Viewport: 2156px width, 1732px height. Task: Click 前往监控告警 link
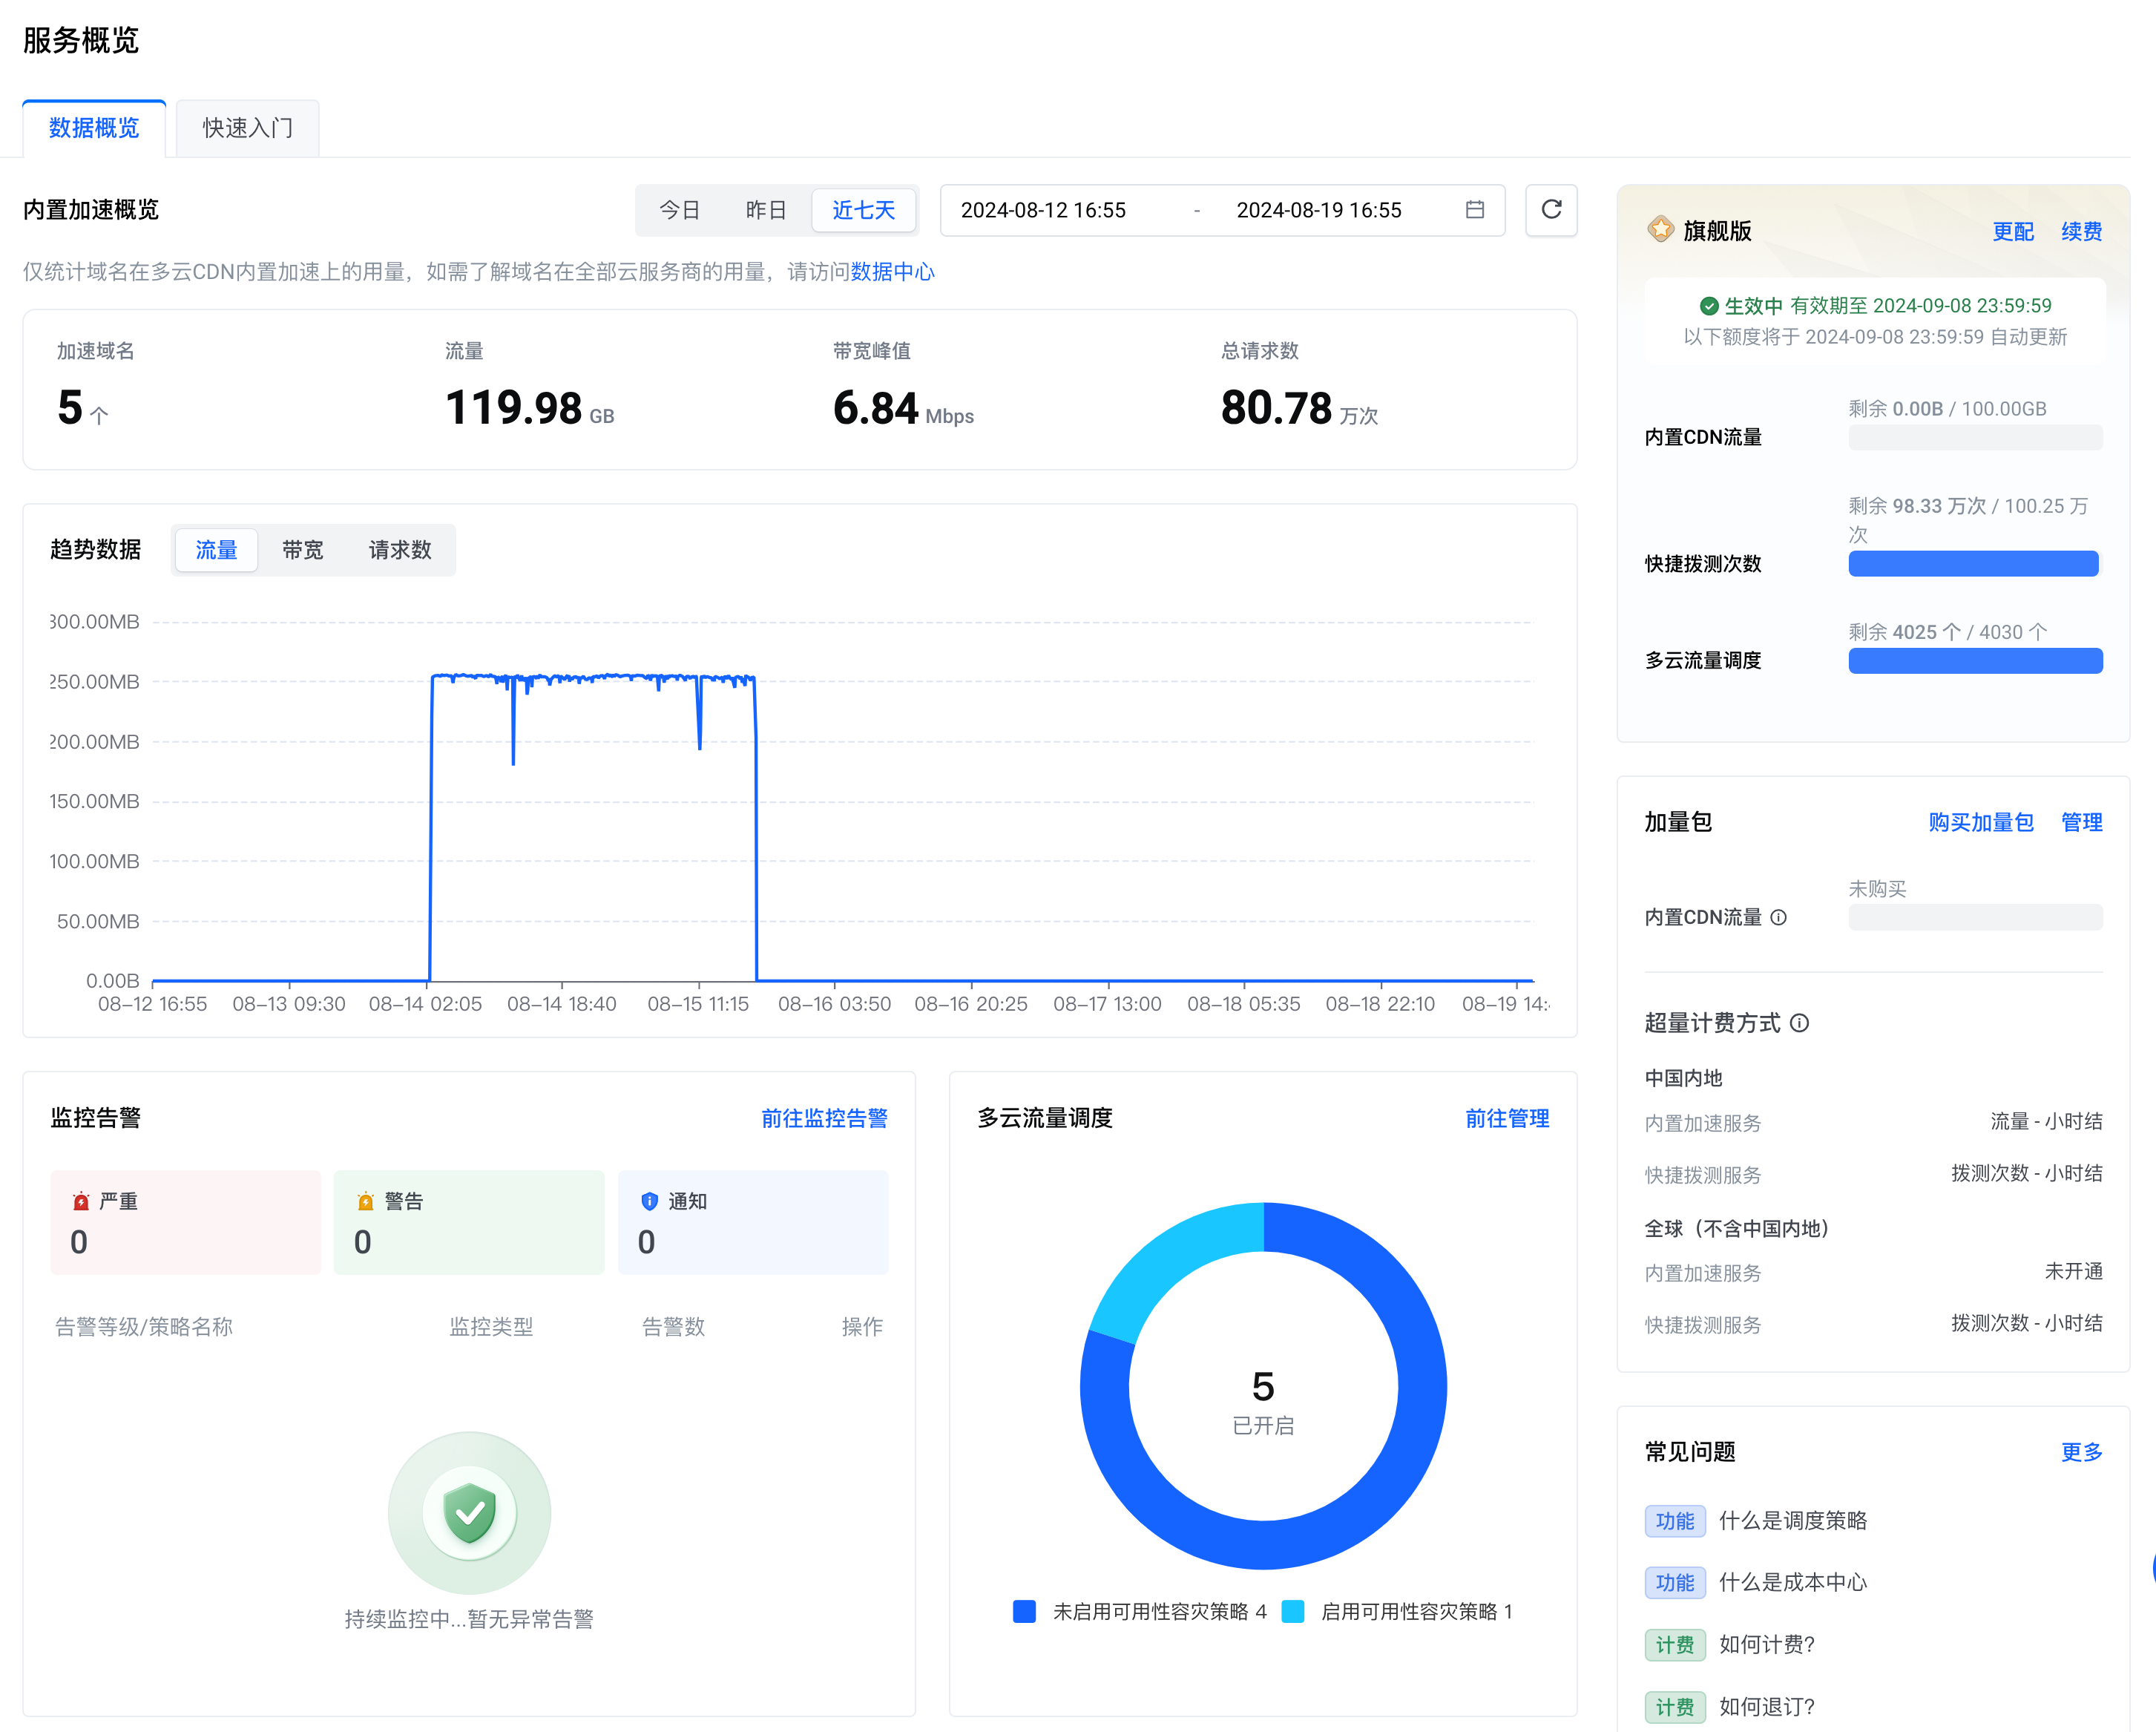pos(824,1118)
